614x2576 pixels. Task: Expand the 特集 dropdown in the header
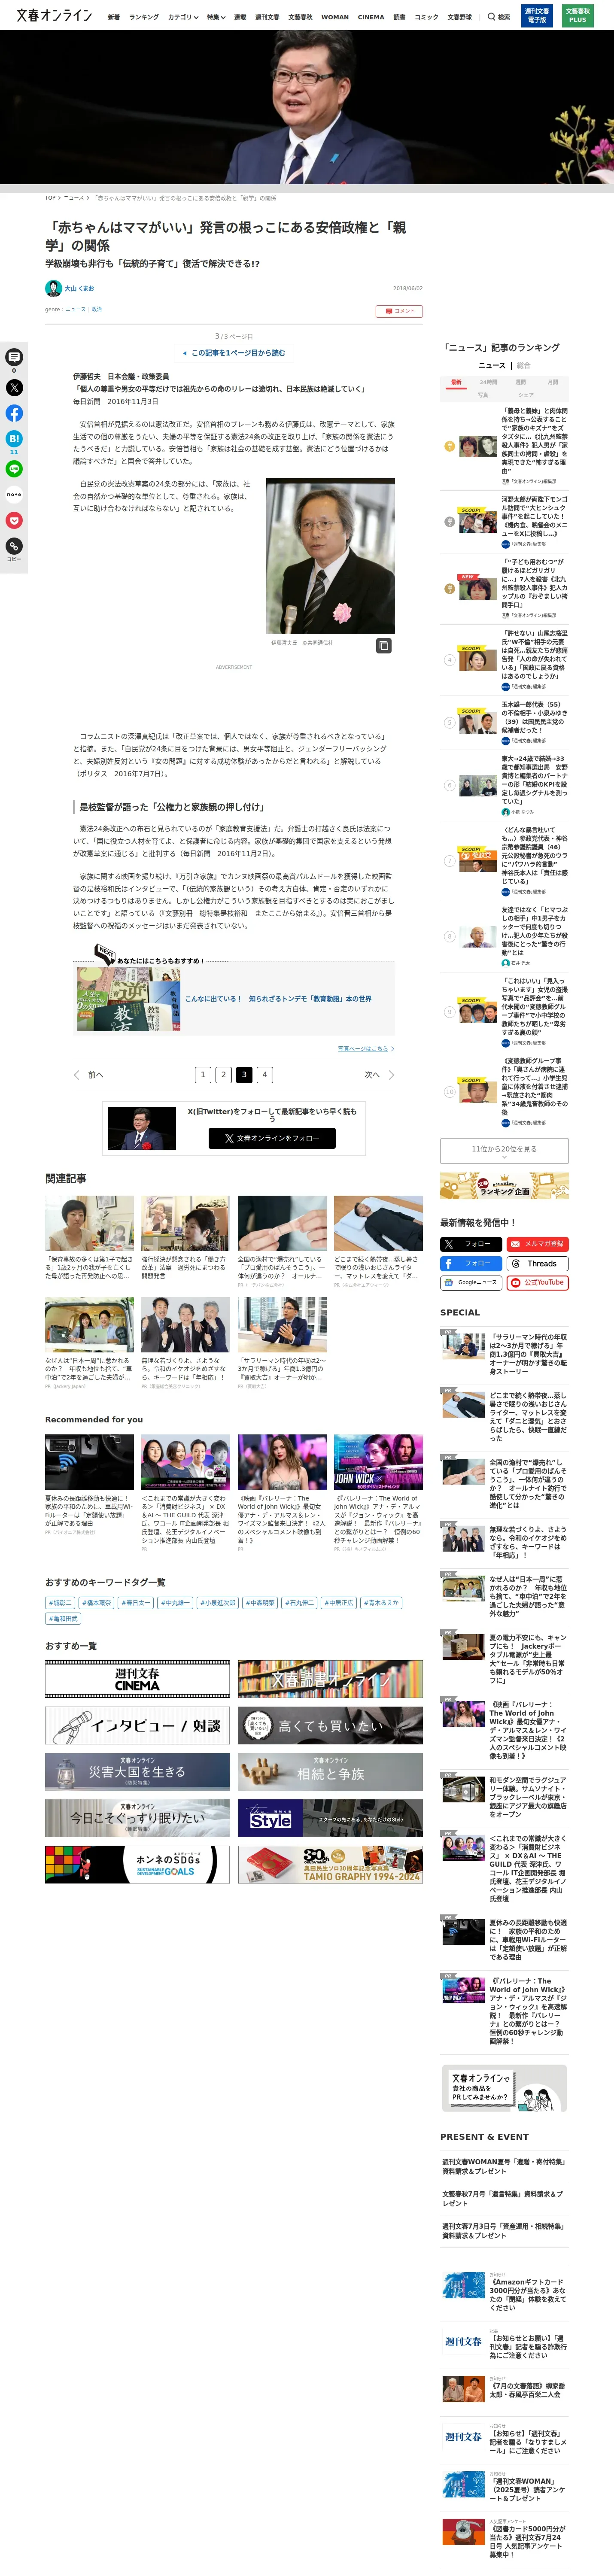point(216,17)
